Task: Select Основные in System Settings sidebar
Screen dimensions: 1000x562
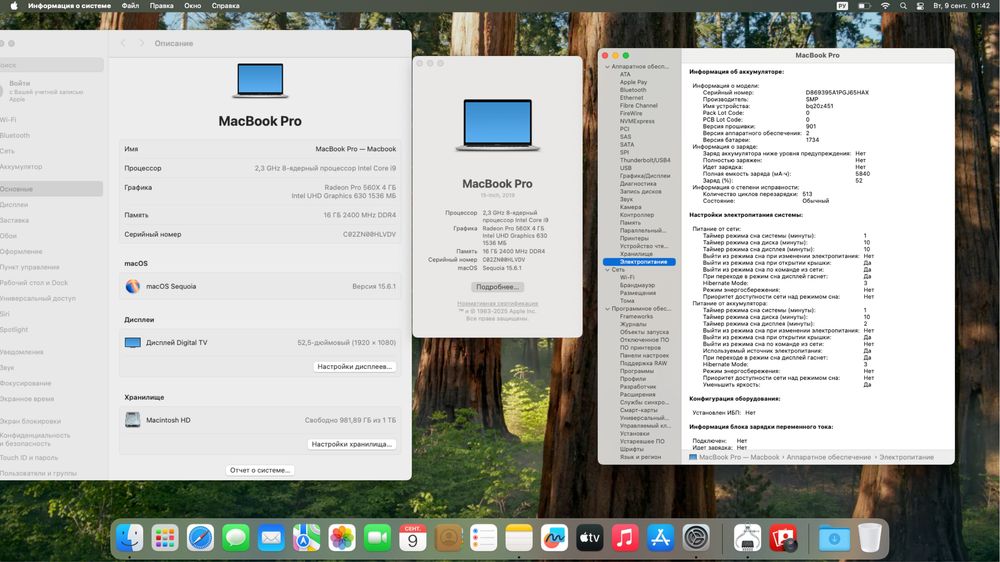Action: 51,189
